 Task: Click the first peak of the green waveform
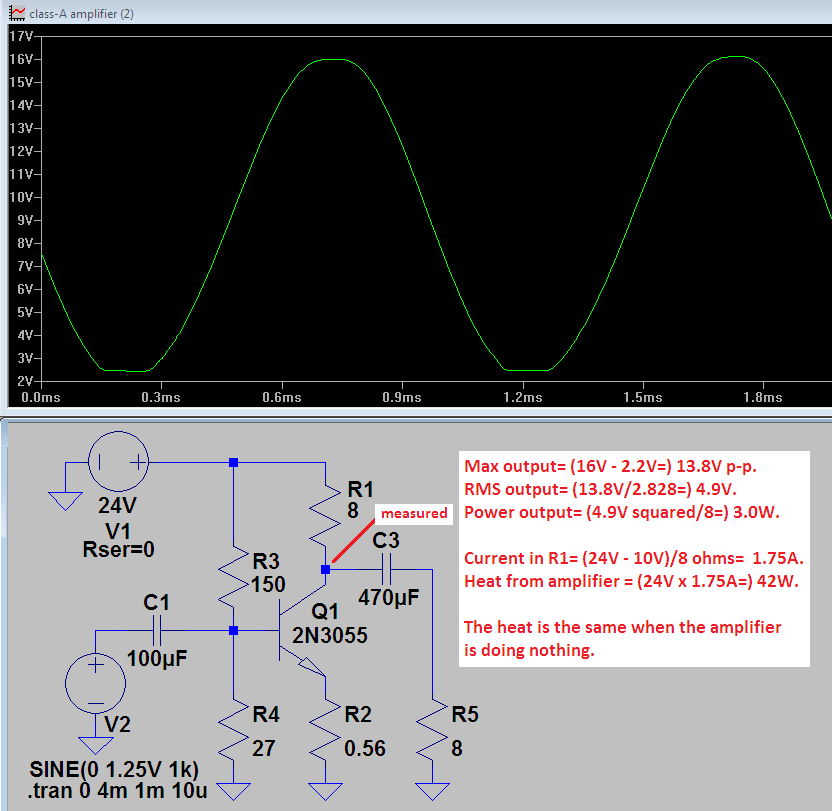tap(333, 59)
